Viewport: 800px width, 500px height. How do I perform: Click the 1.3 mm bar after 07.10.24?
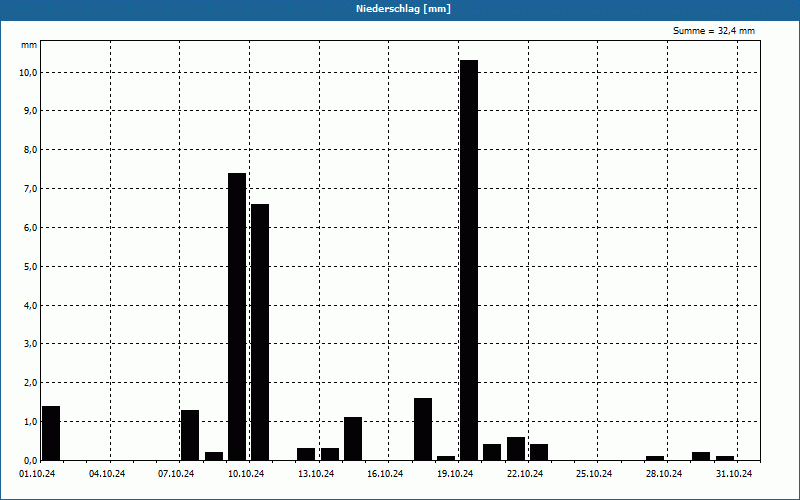pos(190,435)
